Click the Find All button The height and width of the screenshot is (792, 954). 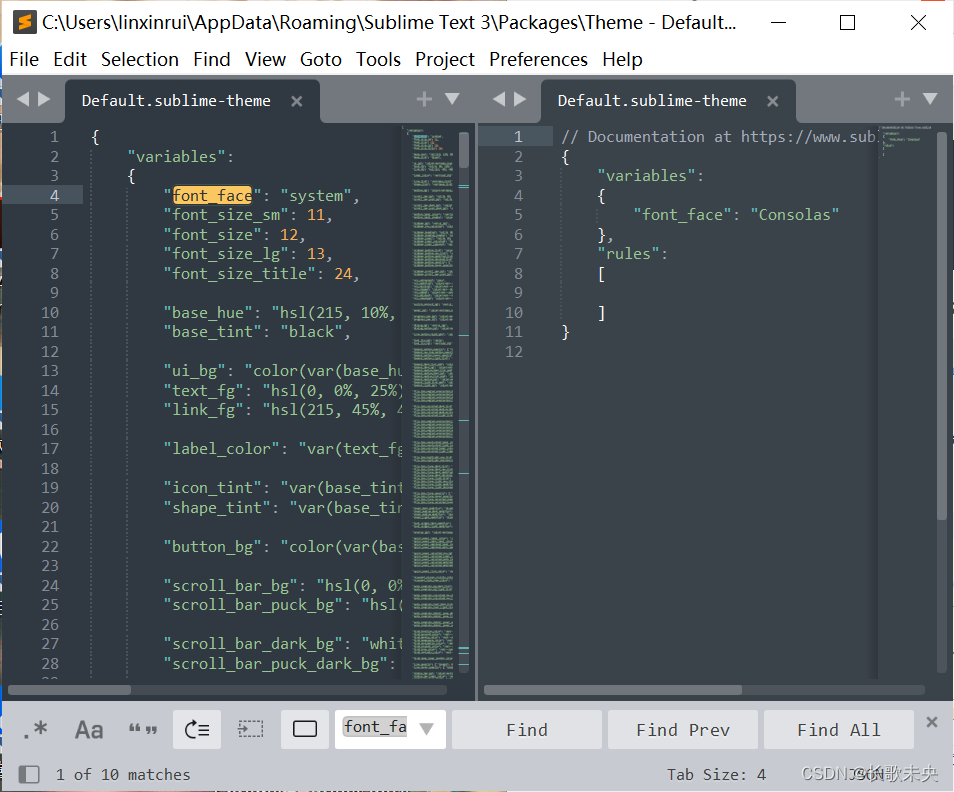pos(838,729)
